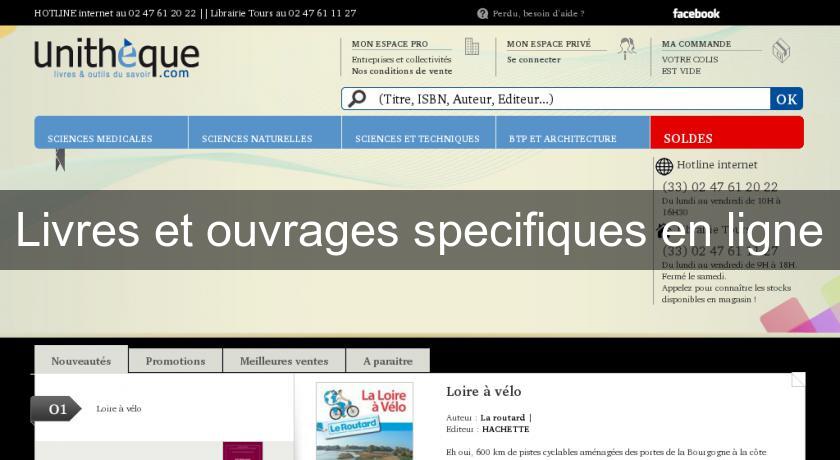This screenshot has width=840, height=460.
Task: Switch to the A paraître tab
Action: click(x=388, y=360)
